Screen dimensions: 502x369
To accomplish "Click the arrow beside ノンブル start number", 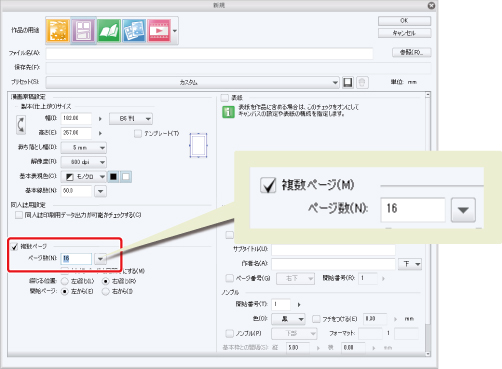I will click(x=299, y=304).
